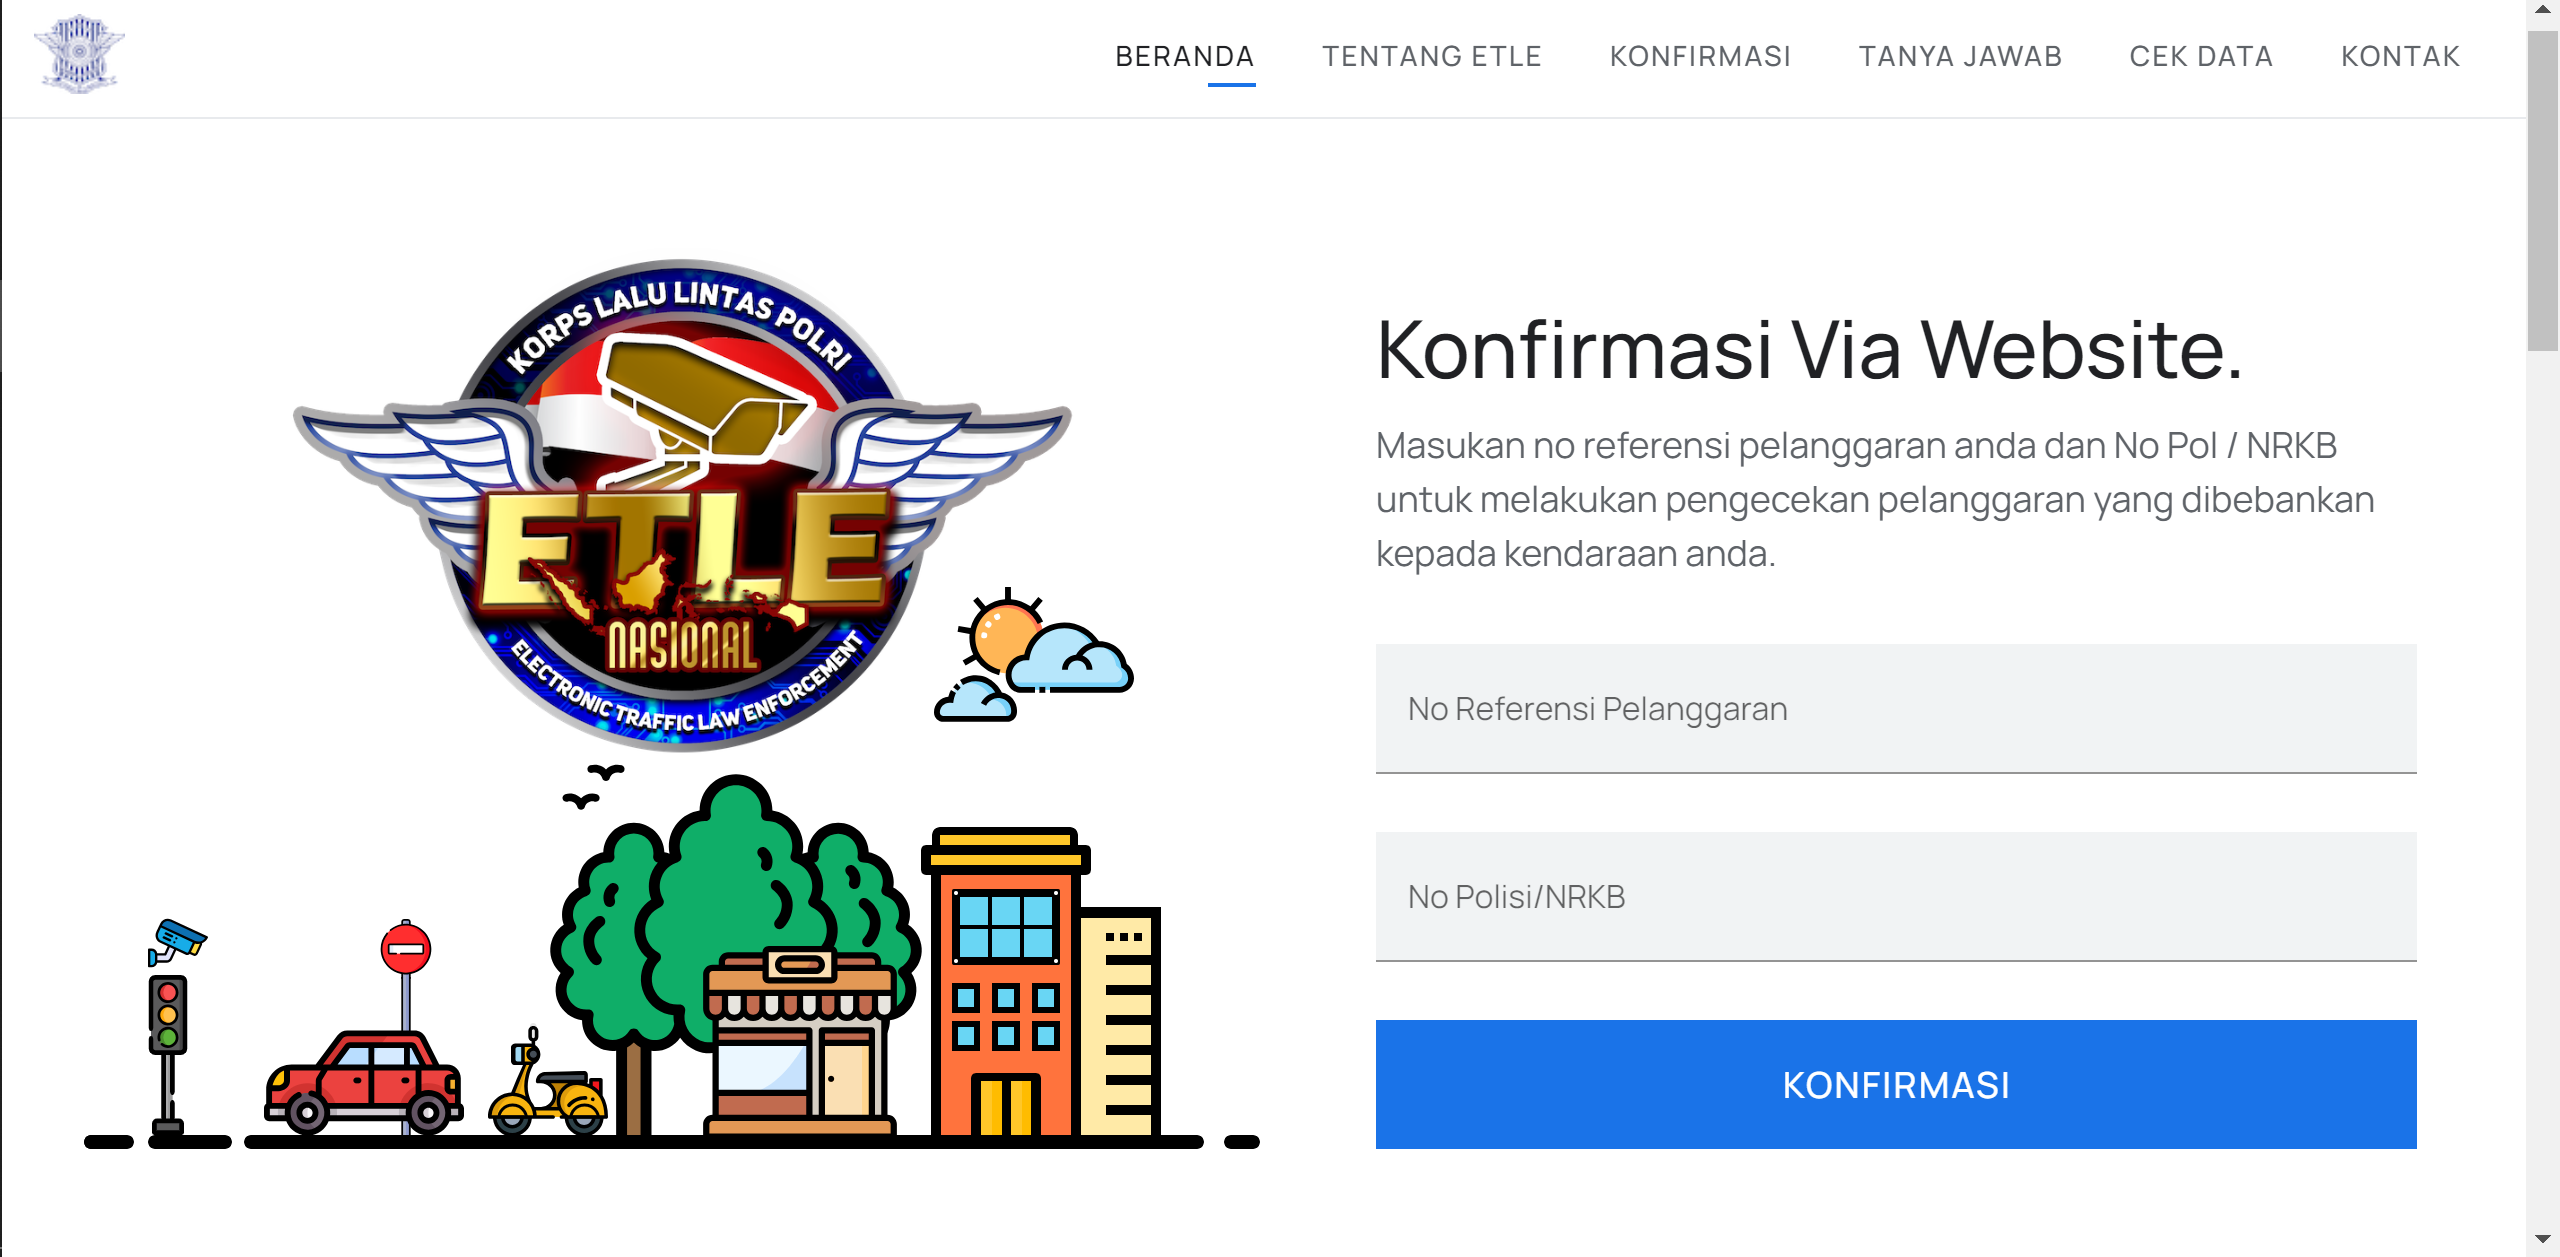
Task: Click the red car illustration
Action: (364, 1083)
